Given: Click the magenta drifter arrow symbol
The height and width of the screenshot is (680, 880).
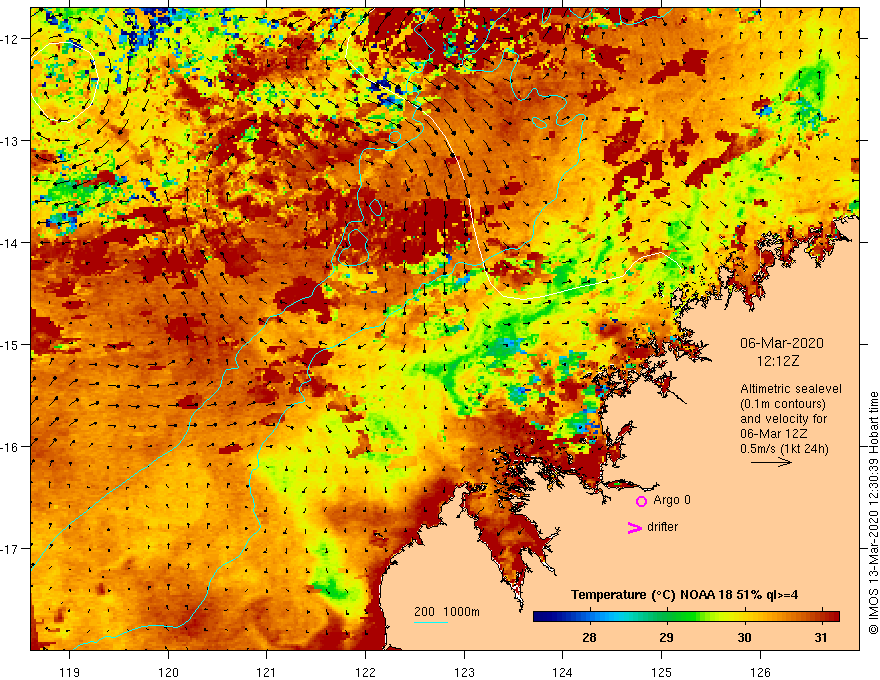Looking at the screenshot, I should point(634,527).
